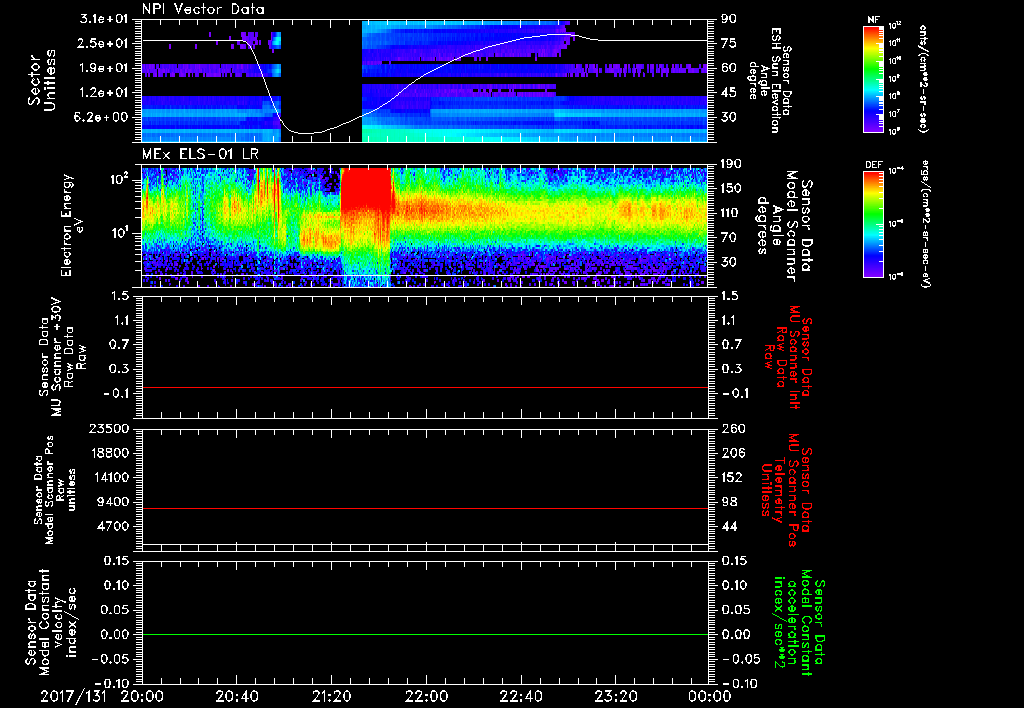1024x708 pixels.
Task: Click the 1.2e+01 sector tick value
Action: tap(104, 93)
